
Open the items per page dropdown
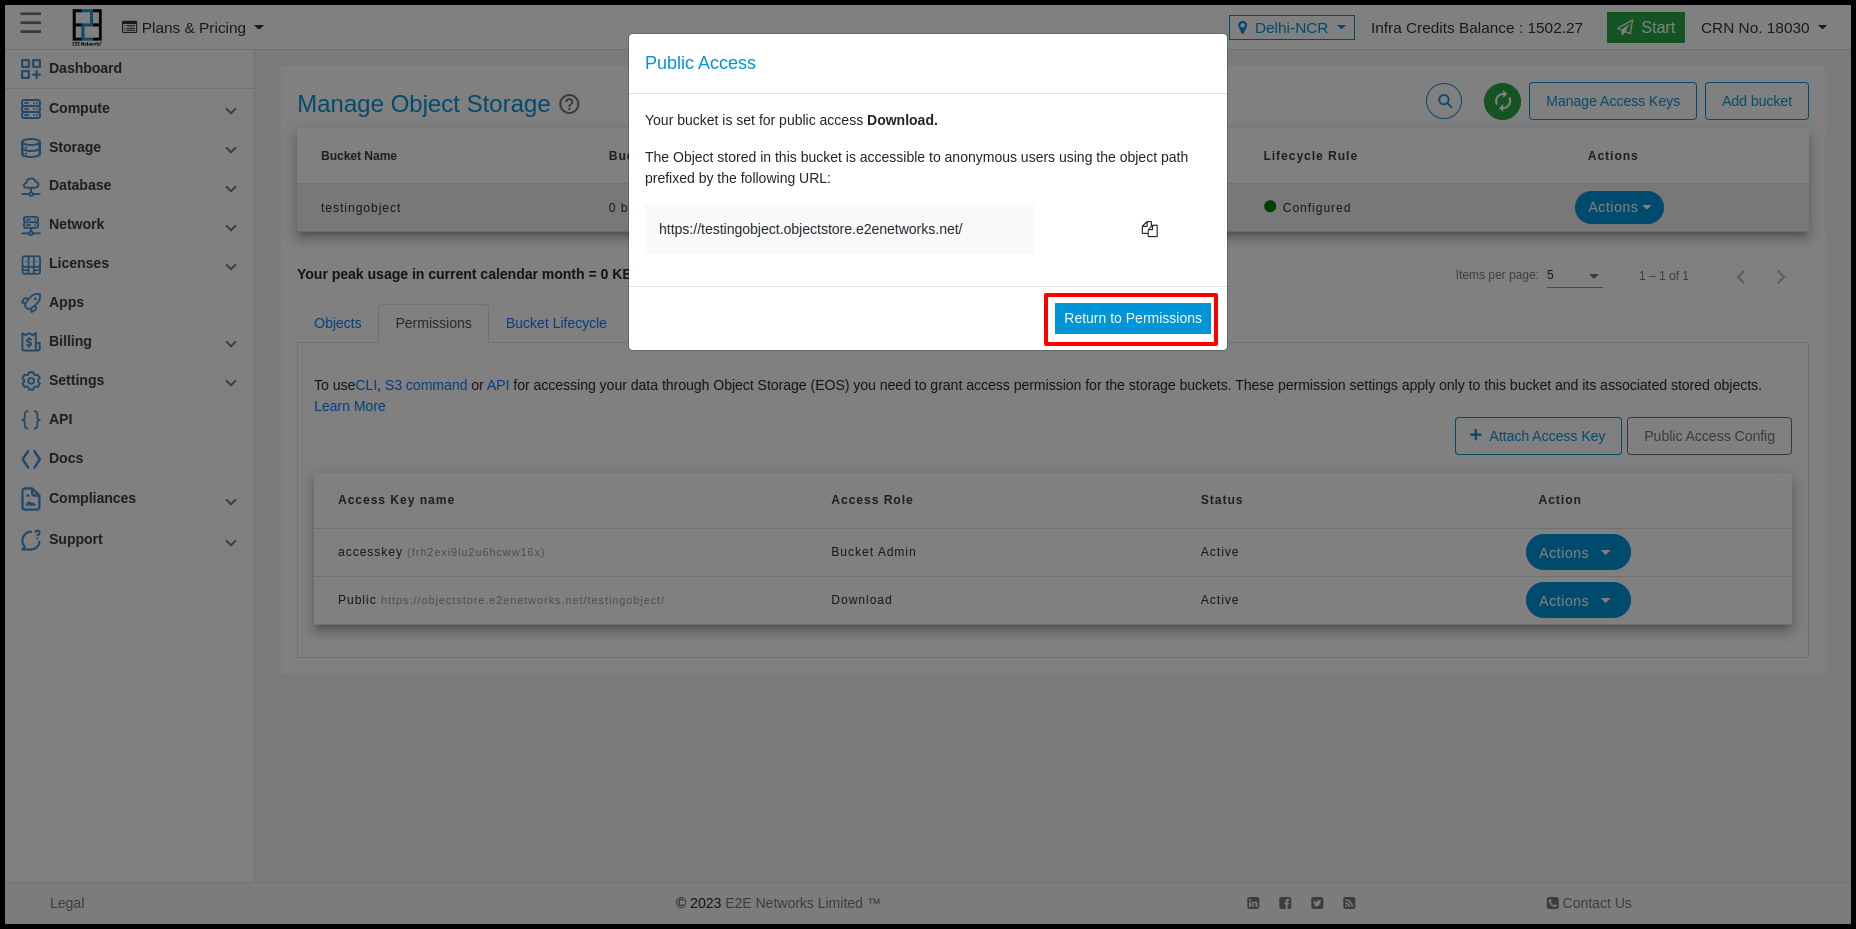1574,276
